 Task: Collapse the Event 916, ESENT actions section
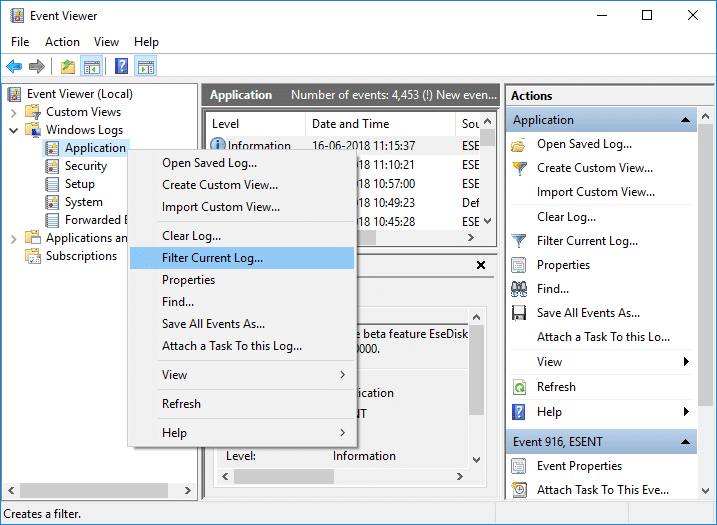(x=685, y=442)
